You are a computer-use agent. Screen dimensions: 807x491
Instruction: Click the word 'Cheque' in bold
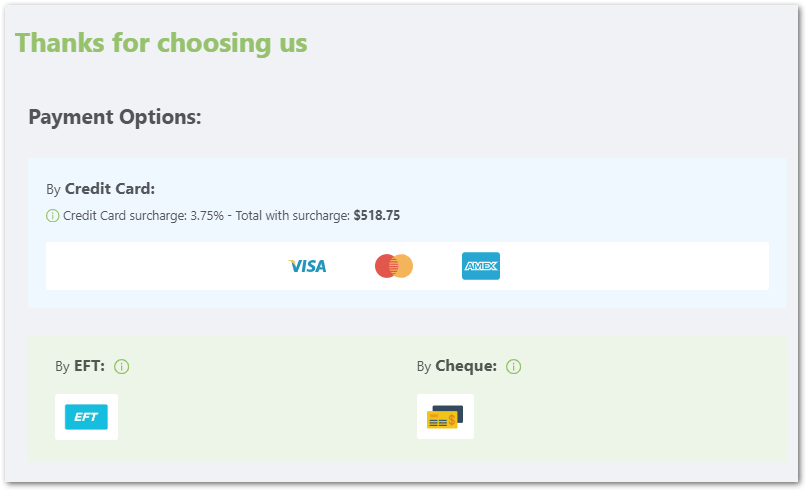pyautogui.click(x=466, y=366)
